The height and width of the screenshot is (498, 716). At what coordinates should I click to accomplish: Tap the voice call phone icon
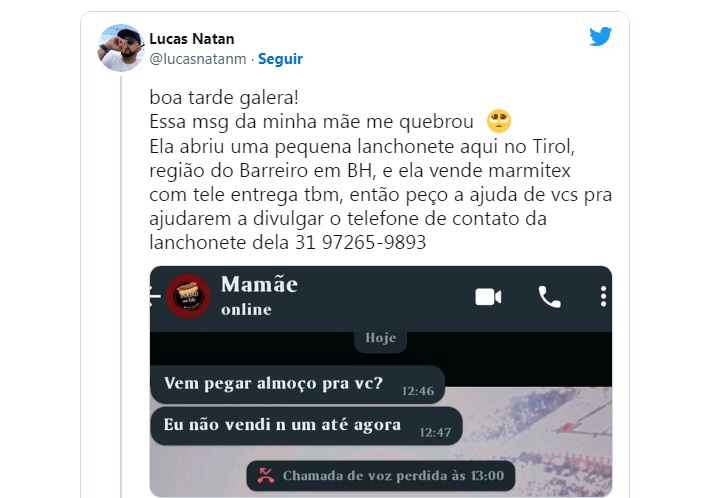coord(549,297)
